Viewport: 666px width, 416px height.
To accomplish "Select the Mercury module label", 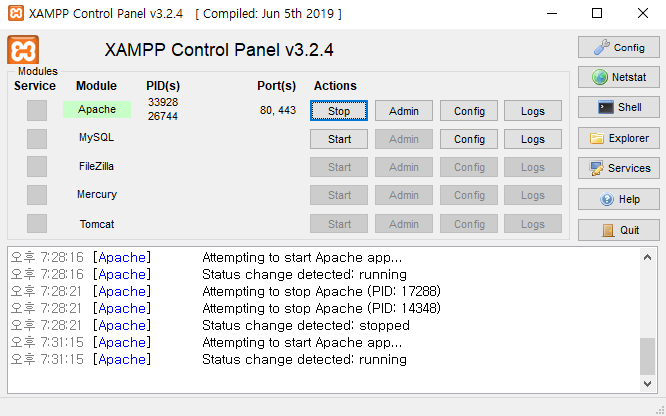I will click(x=97, y=194).
